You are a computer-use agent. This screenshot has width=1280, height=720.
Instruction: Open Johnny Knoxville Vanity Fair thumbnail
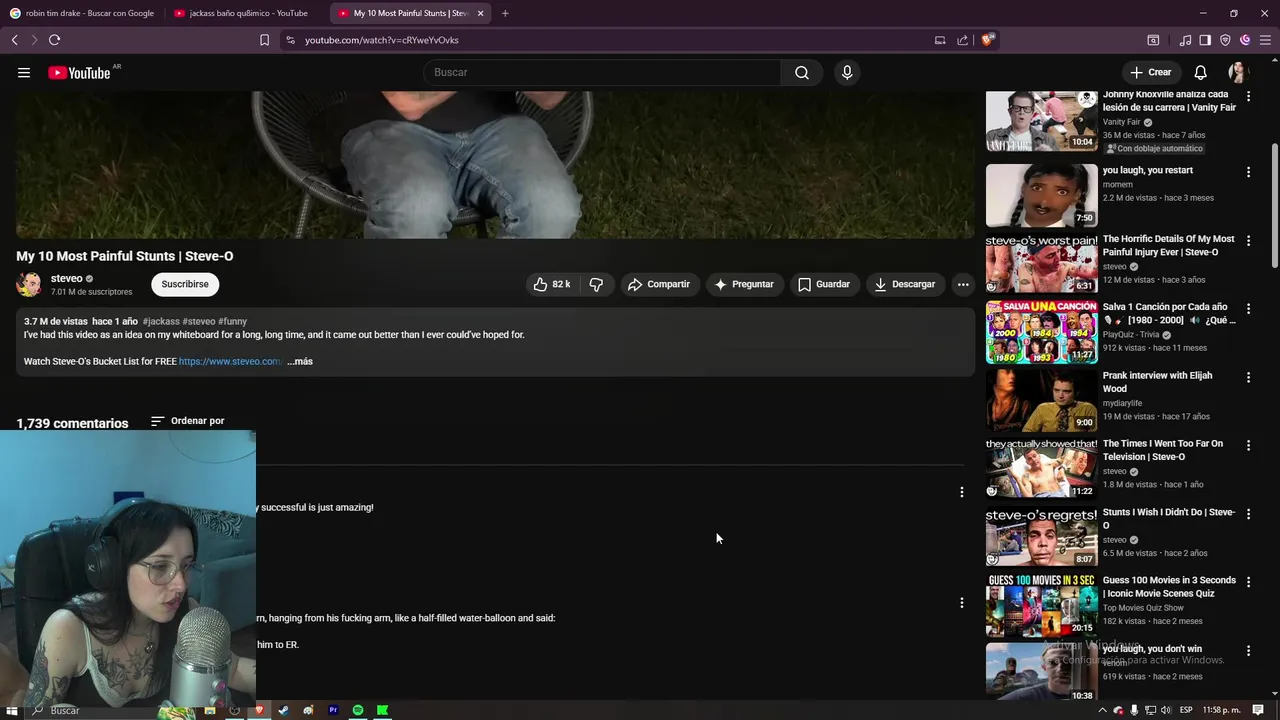pyautogui.click(x=1041, y=121)
